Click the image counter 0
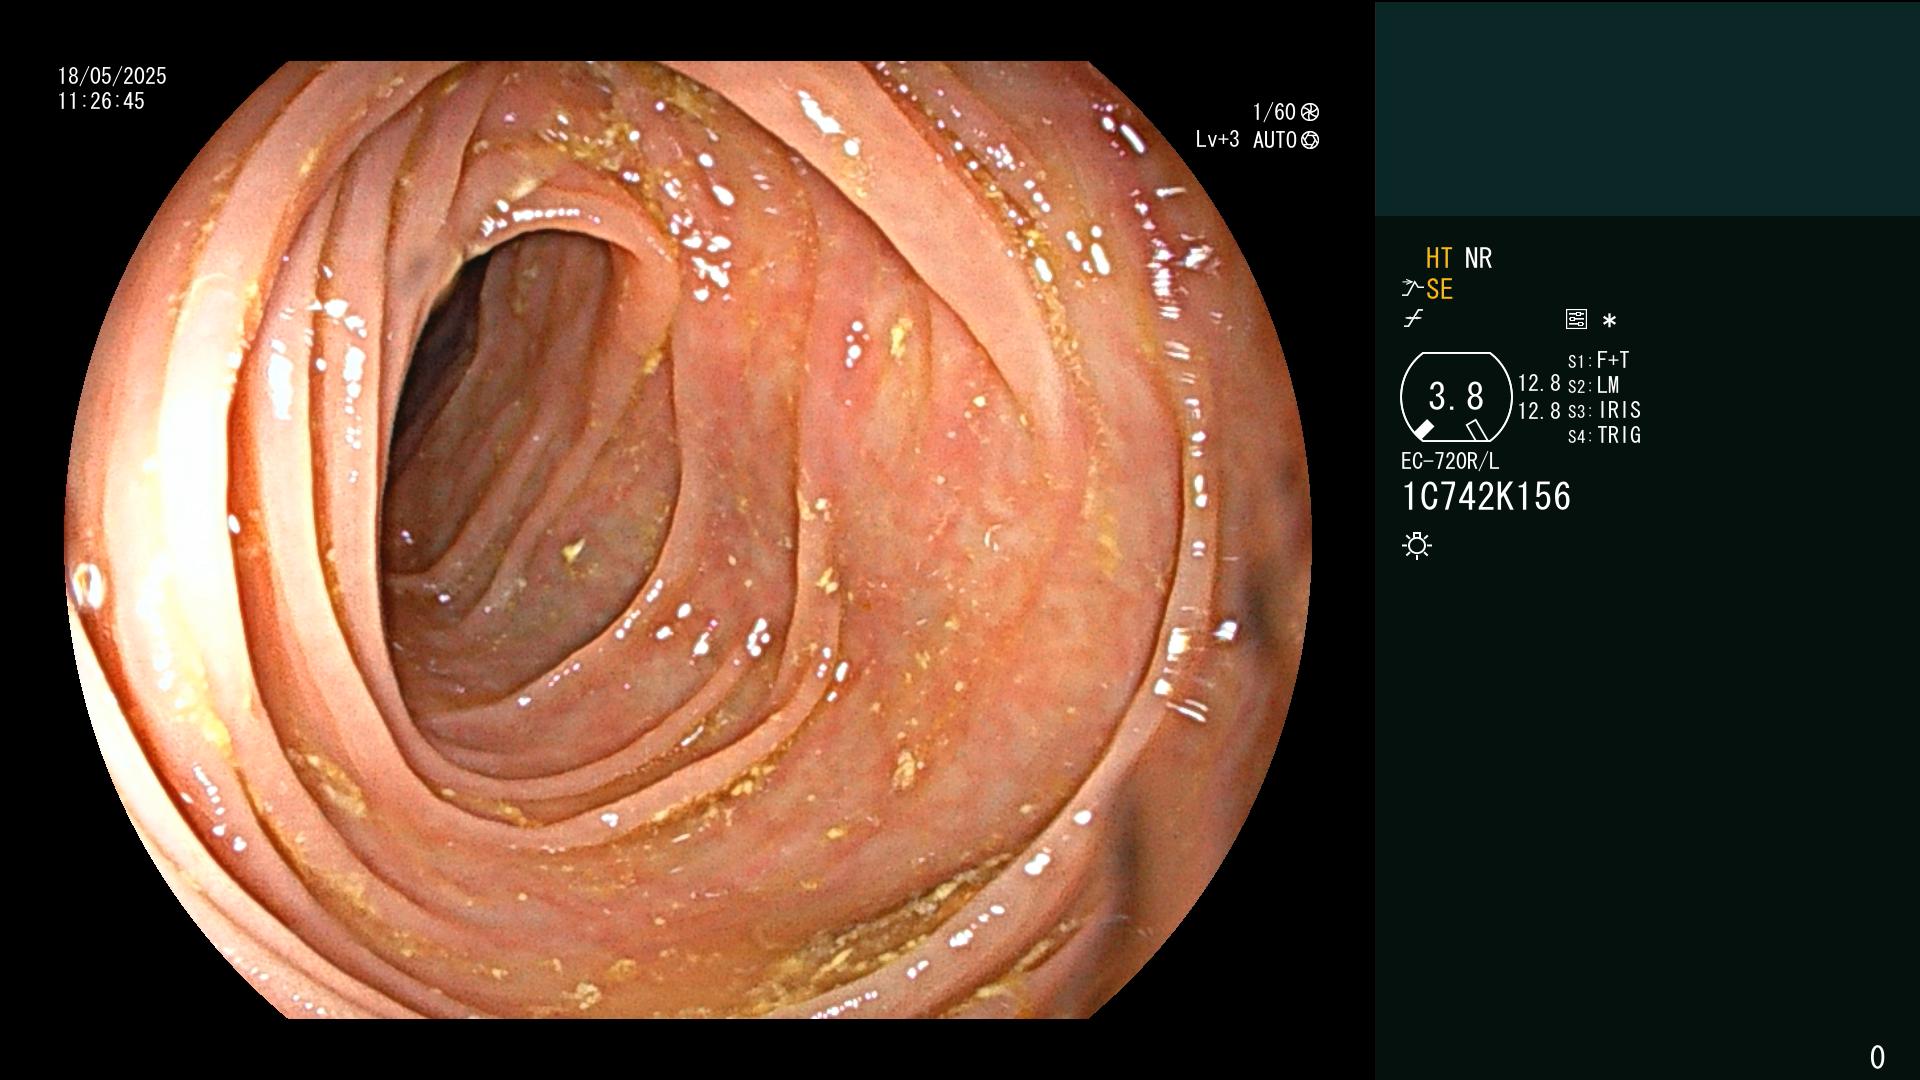Screen dimensions: 1920x1080 click(1877, 1057)
